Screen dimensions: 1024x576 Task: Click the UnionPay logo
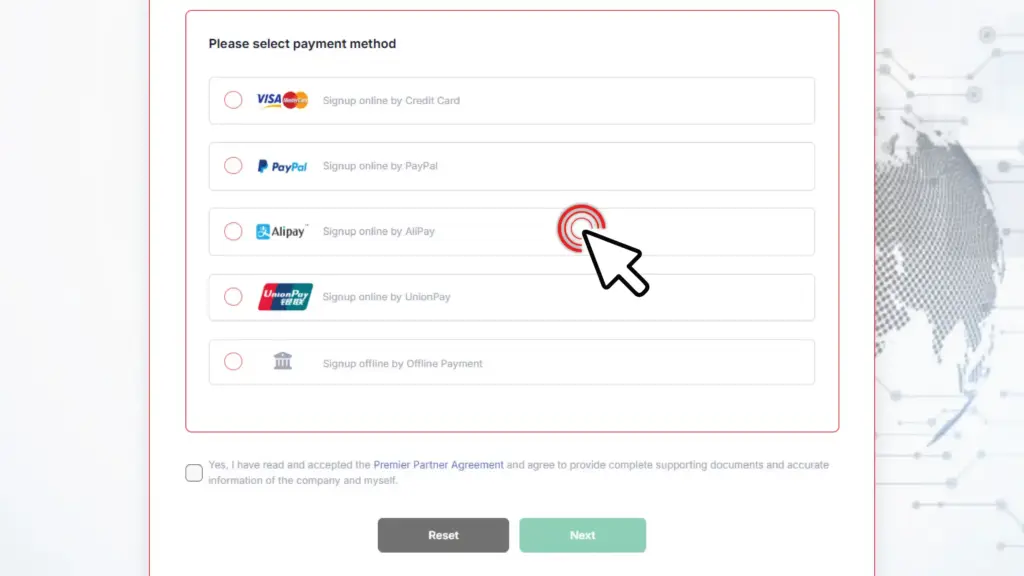point(283,297)
